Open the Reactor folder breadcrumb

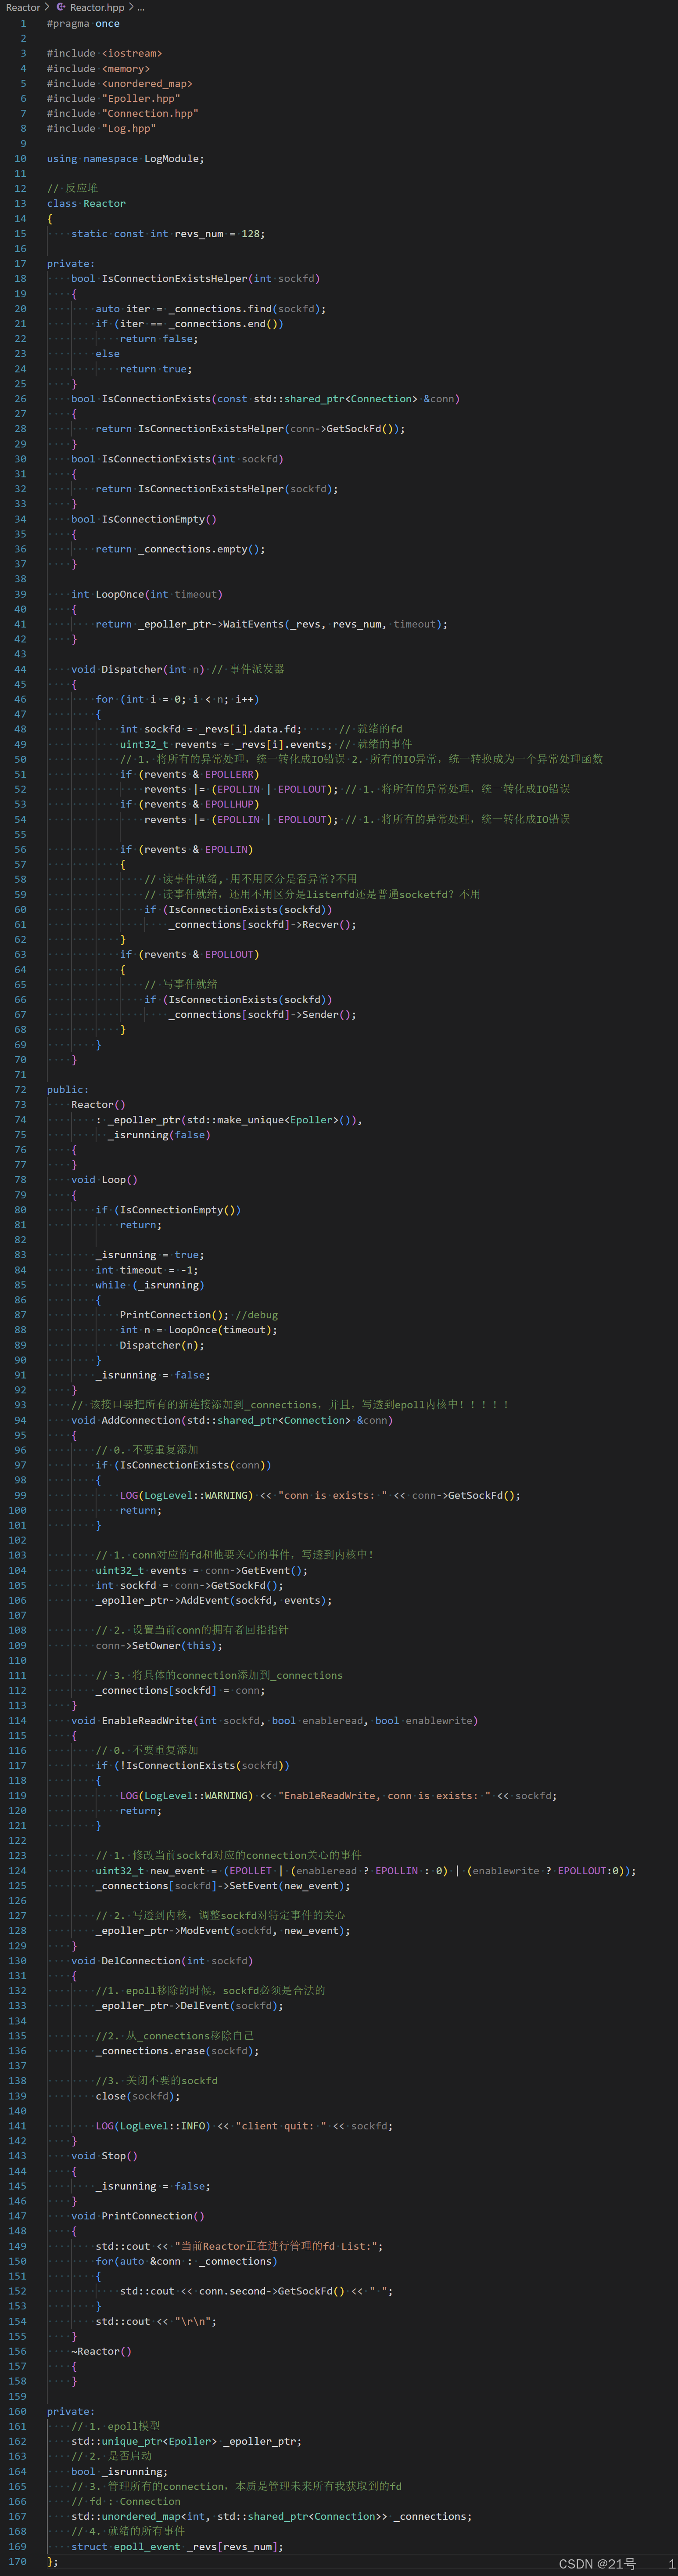(x=23, y=7)
